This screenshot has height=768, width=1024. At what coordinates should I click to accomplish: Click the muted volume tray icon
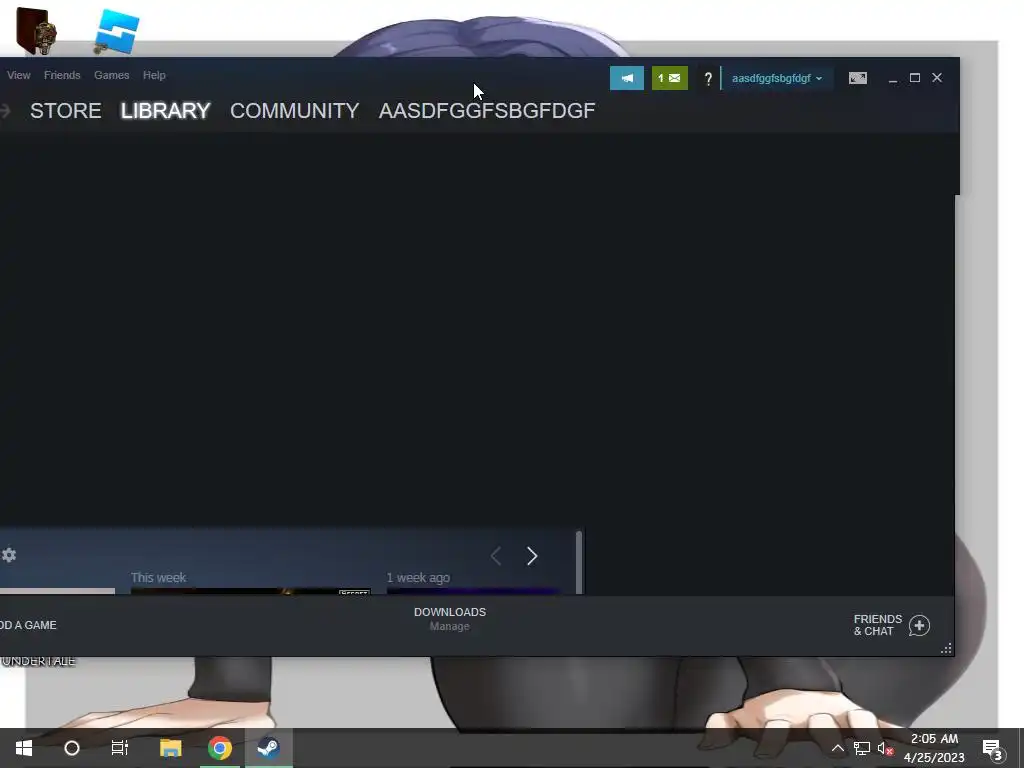click(885, 748)
